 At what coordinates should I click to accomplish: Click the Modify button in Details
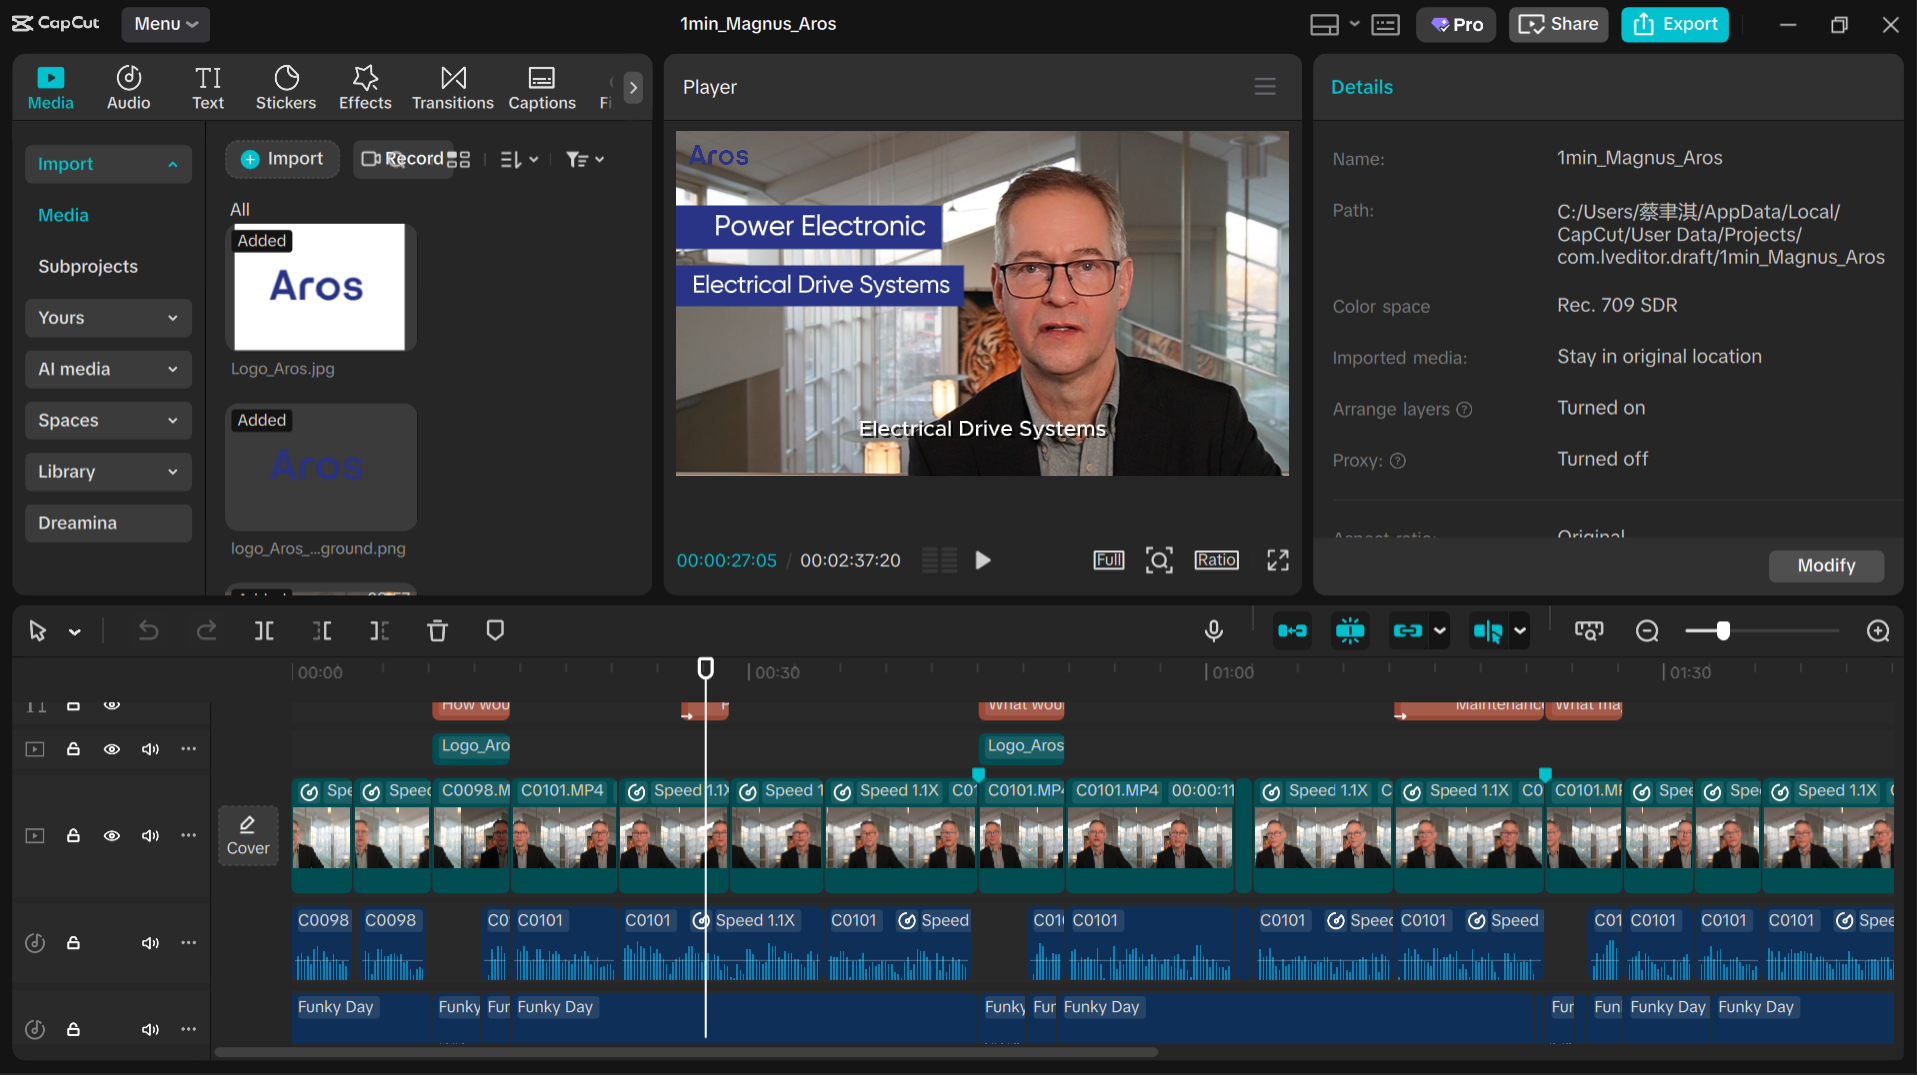[1825, 565]
